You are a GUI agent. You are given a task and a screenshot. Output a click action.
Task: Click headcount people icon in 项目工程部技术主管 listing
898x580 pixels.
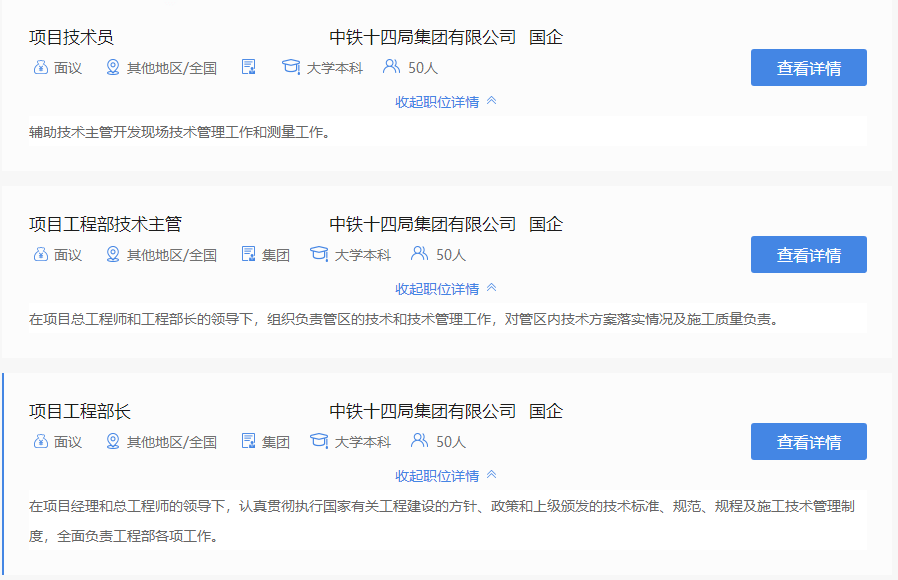click(x=419, y=255)
